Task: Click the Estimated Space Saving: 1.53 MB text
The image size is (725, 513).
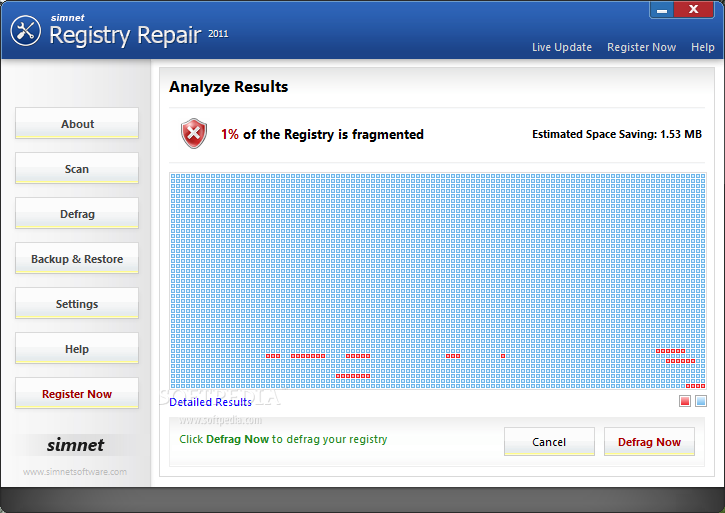Action: pos(617,134)
